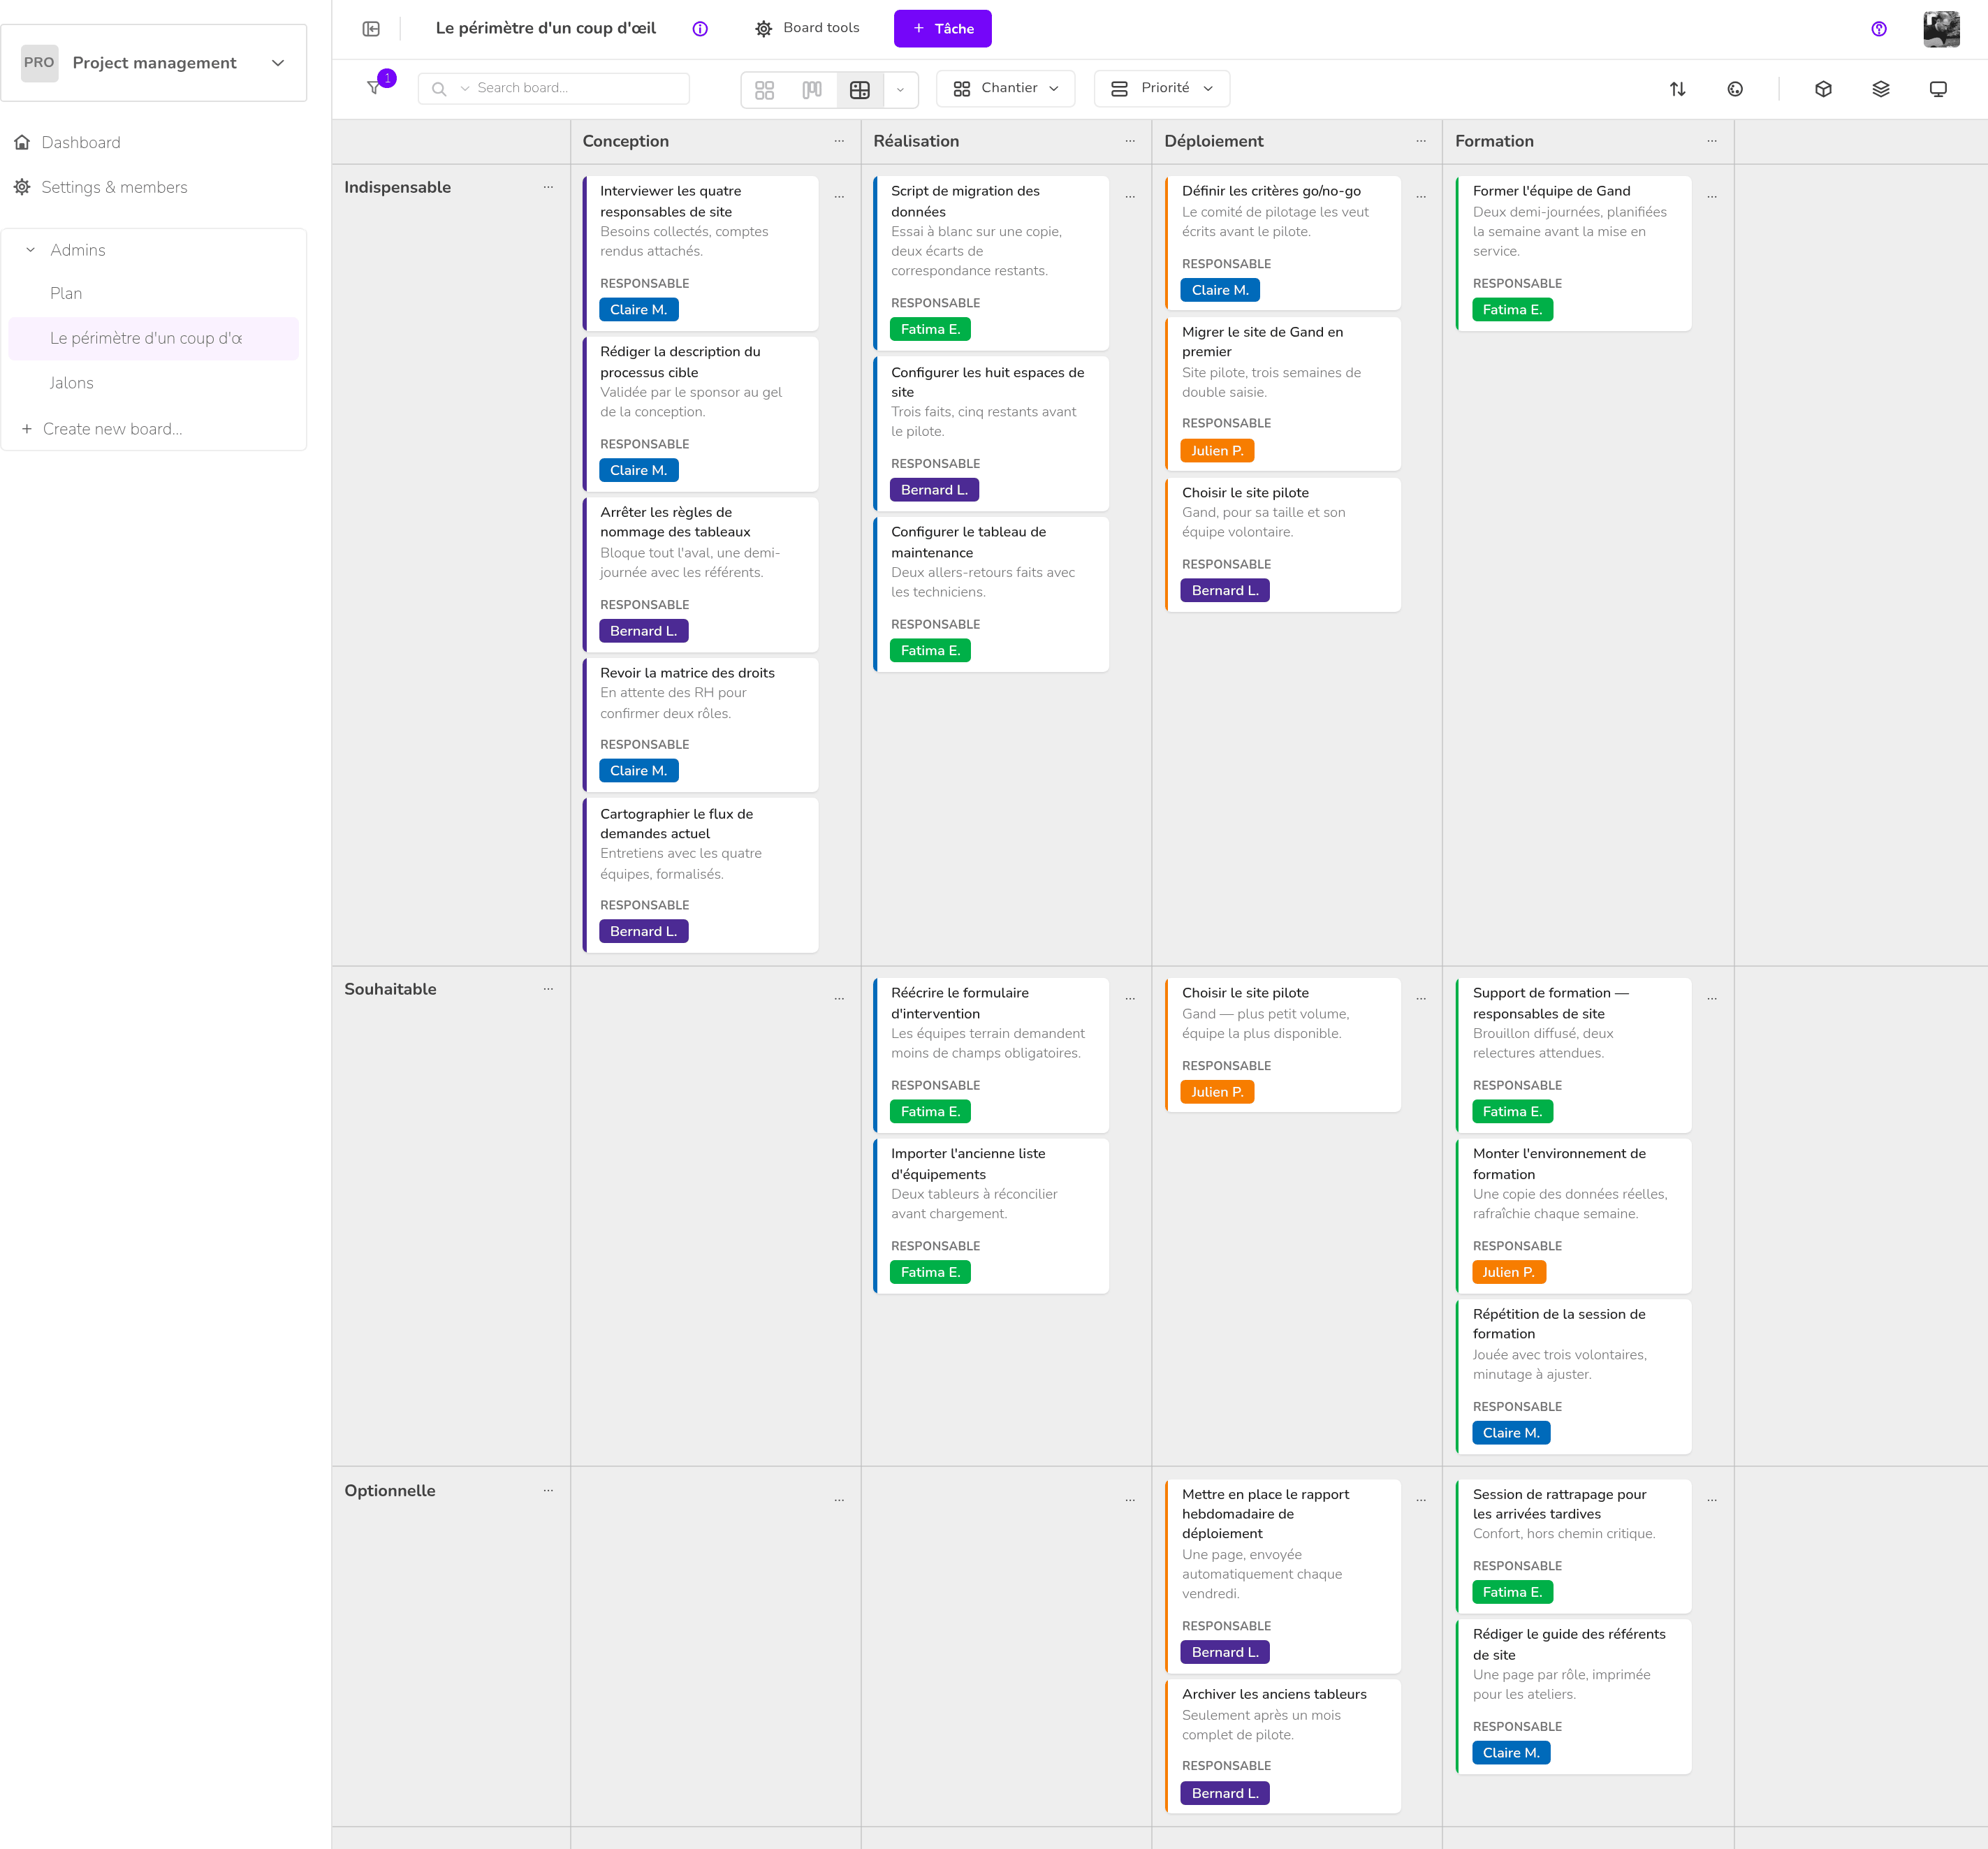Open Rédiger le guide des référents de site card

[1574, 1696]
